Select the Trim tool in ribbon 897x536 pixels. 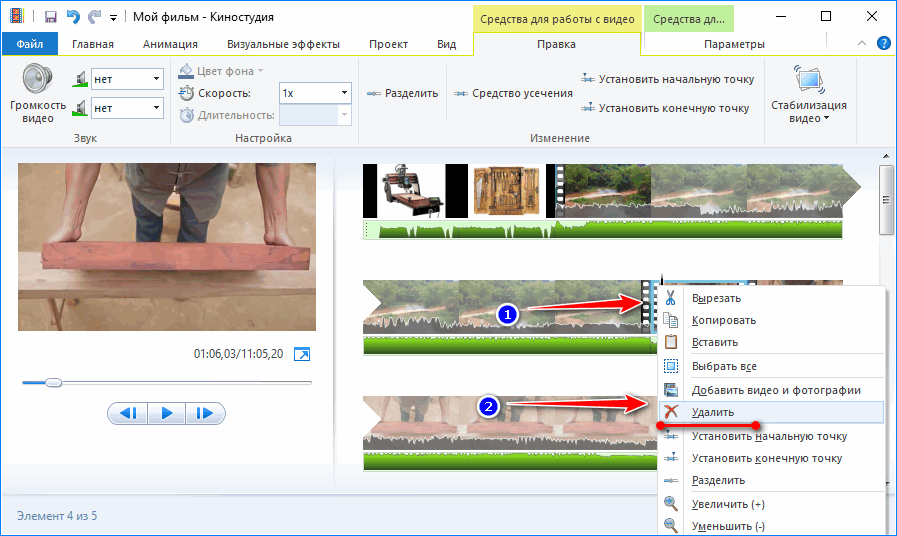tap(513, 93)
